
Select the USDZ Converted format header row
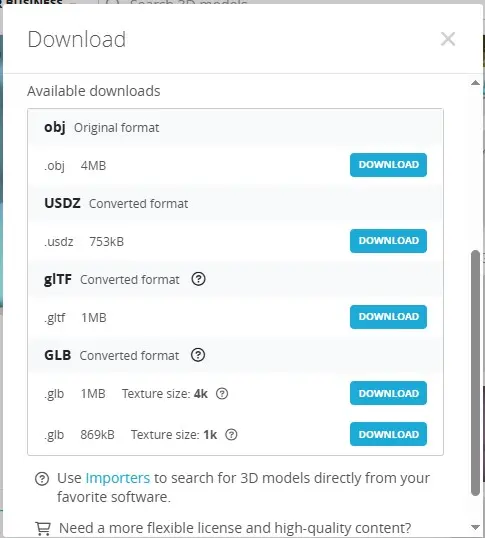click(235, 203)
